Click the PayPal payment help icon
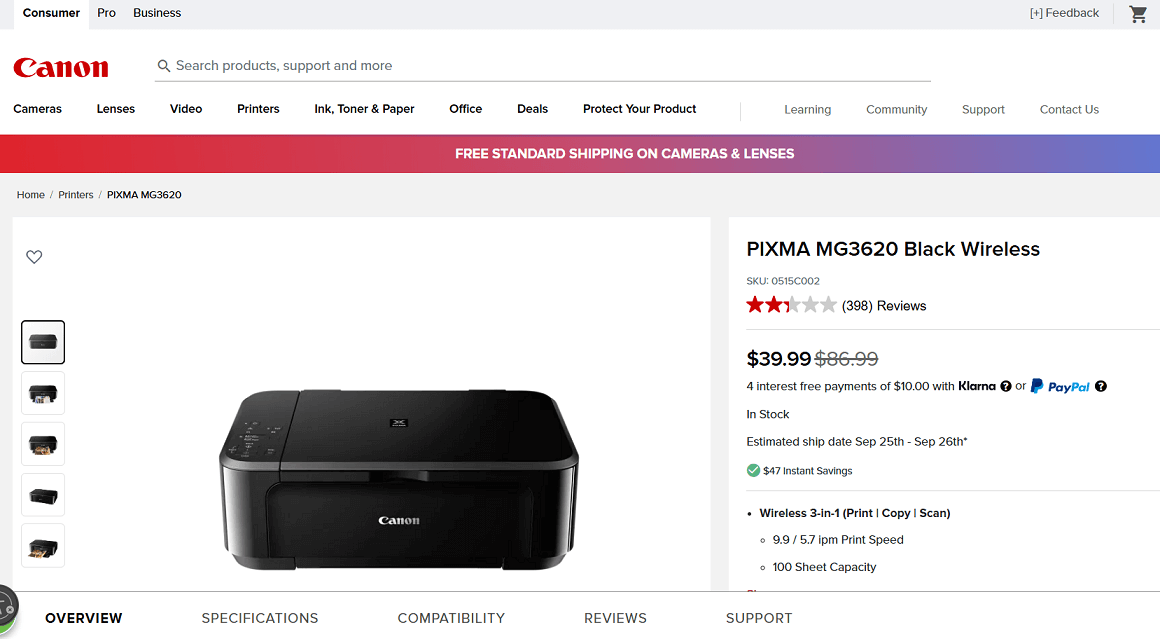 [x=1100, y=386]
